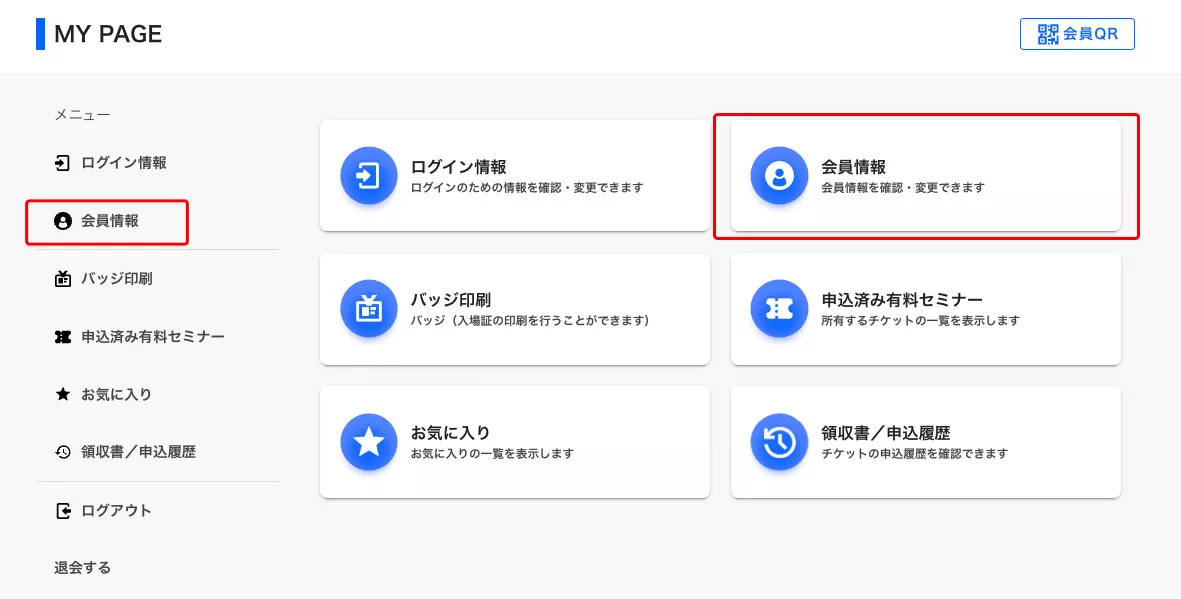
Task: Click the ticket icon beside sidebar 申込済み有料セミナー
Action: 63,337
